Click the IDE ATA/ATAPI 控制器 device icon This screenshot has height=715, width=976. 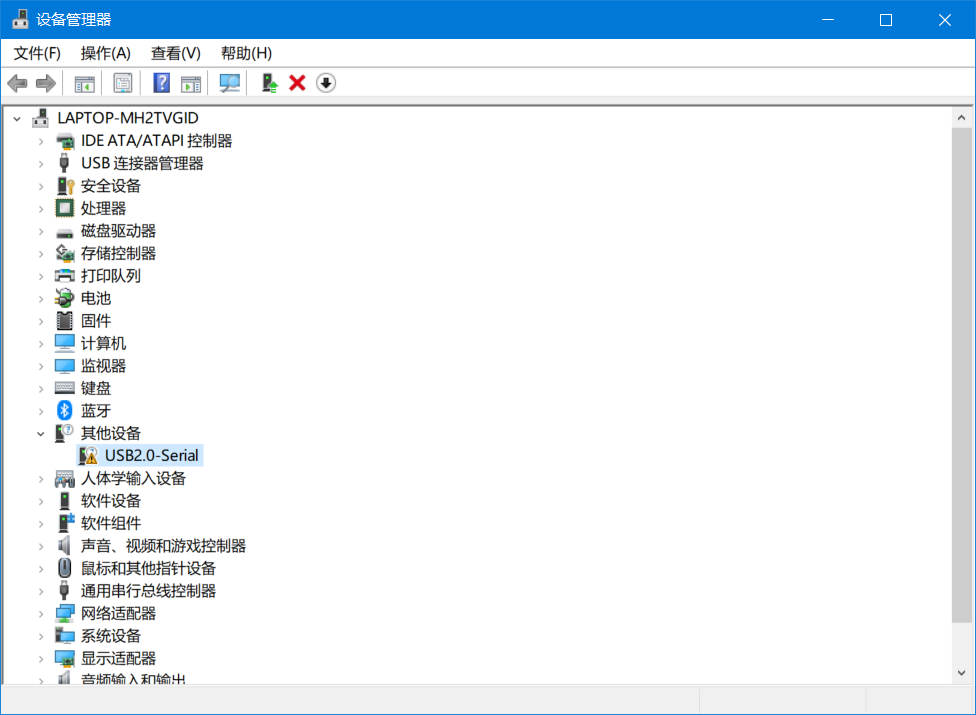coord(65,141)
